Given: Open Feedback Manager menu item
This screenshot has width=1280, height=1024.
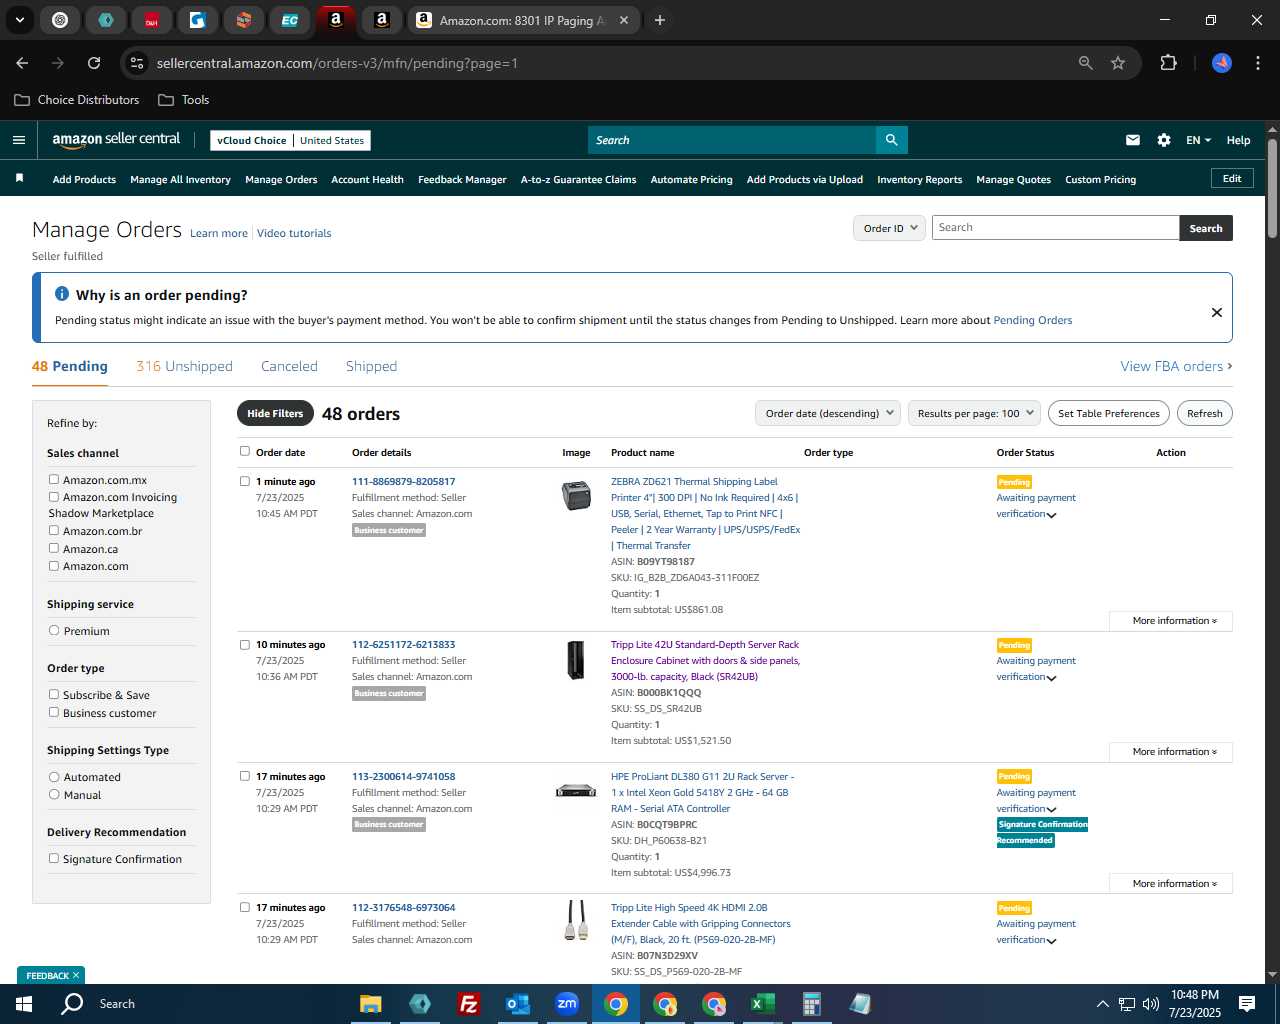Looking at the screenshot, I should (x=462, y=179).
